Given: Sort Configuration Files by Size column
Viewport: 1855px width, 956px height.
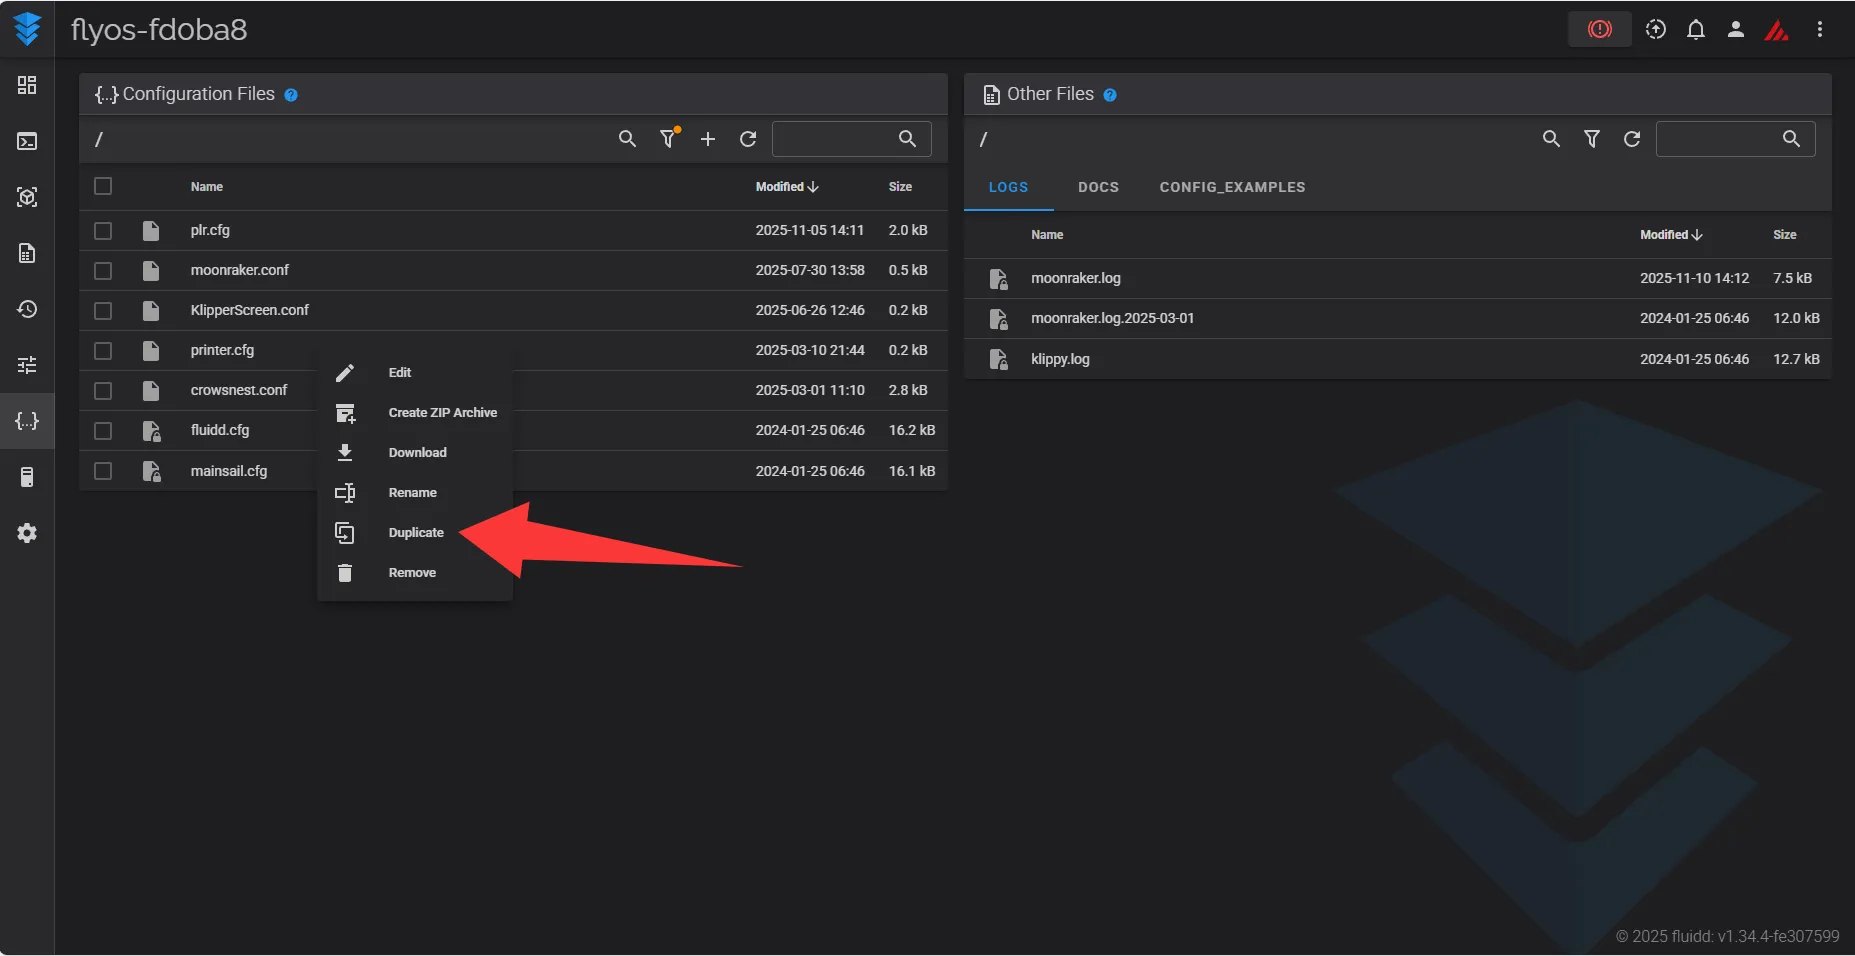Looking at the screenshot, I should tap(900, 187).
